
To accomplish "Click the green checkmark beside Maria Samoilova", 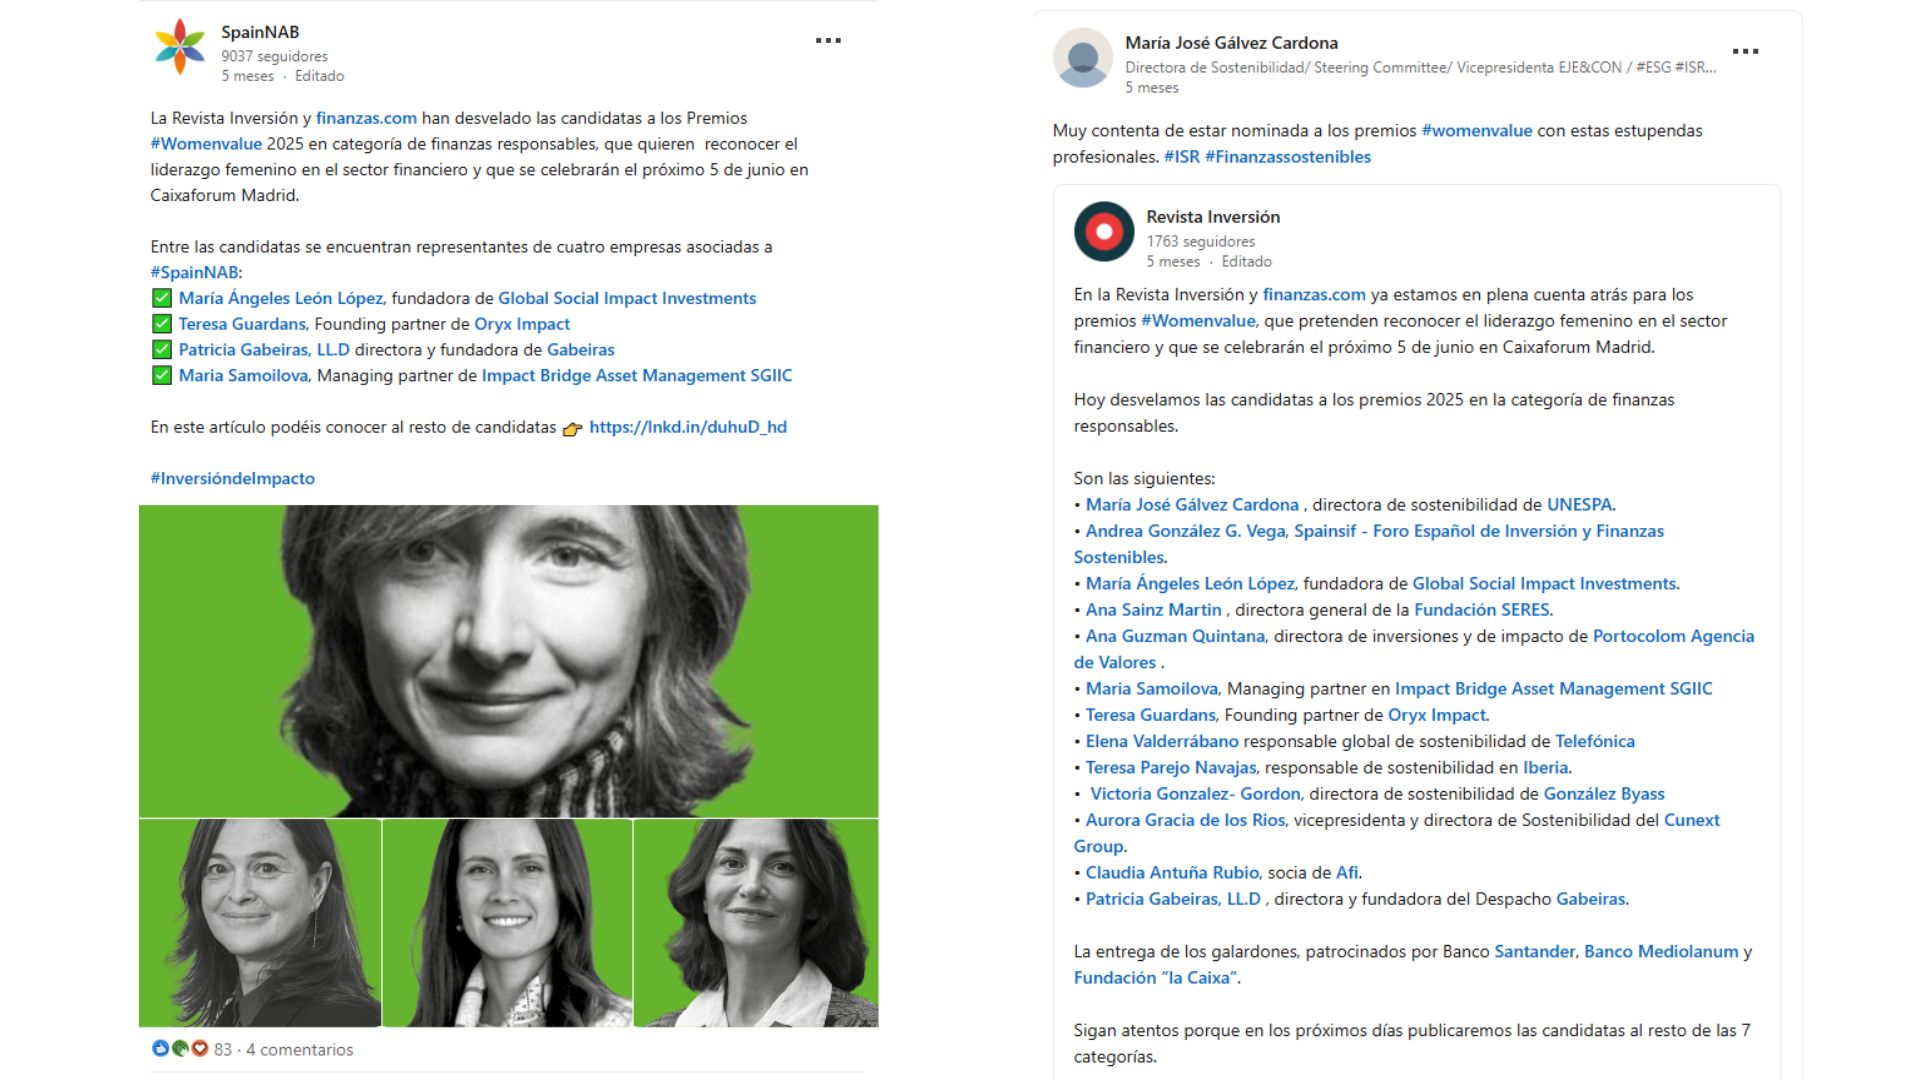I will pos(161,376).
